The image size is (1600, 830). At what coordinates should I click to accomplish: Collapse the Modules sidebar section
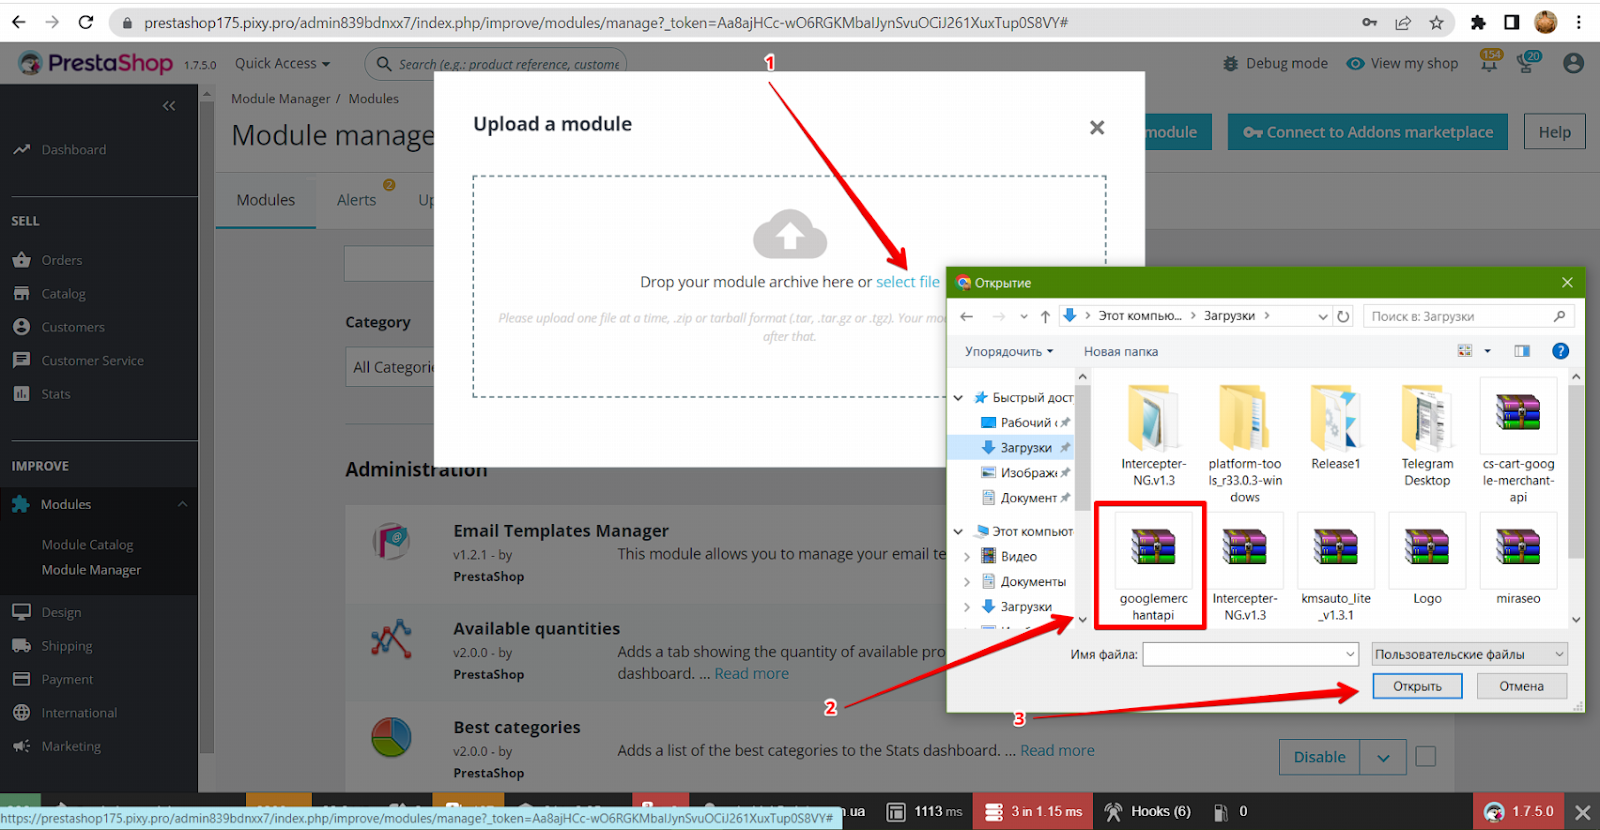pyautogui.click(x=182, y=504)
